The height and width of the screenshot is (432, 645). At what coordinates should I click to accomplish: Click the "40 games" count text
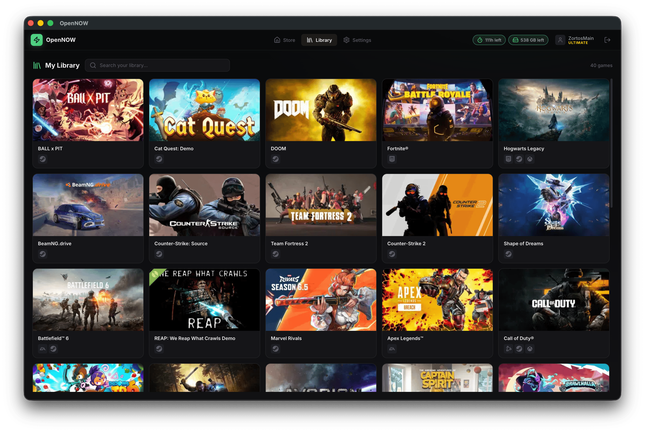point(601,65)
